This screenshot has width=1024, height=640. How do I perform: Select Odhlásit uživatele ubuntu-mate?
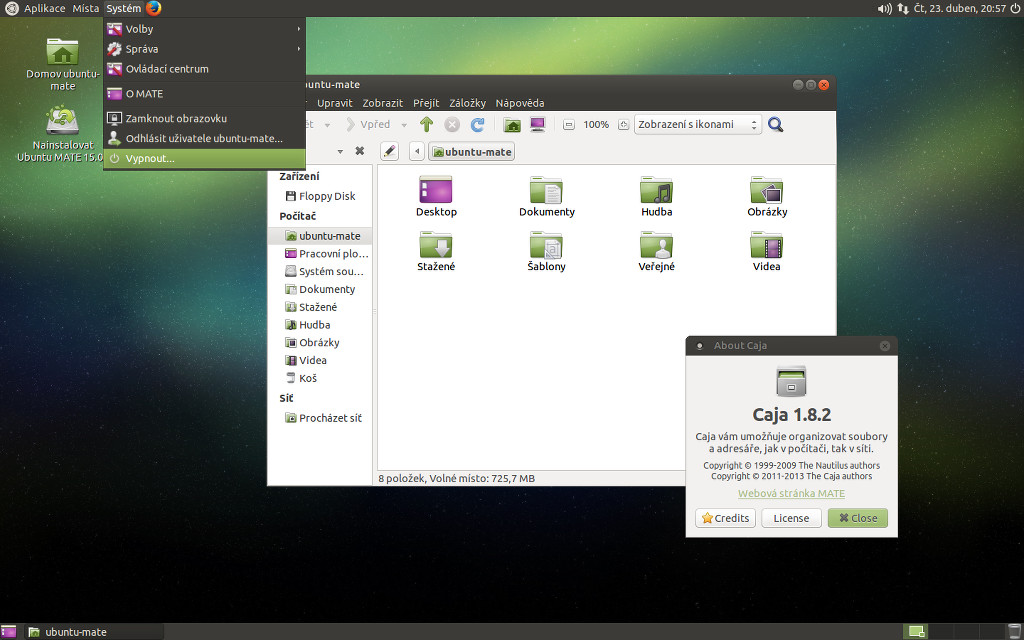pos(204,138)
